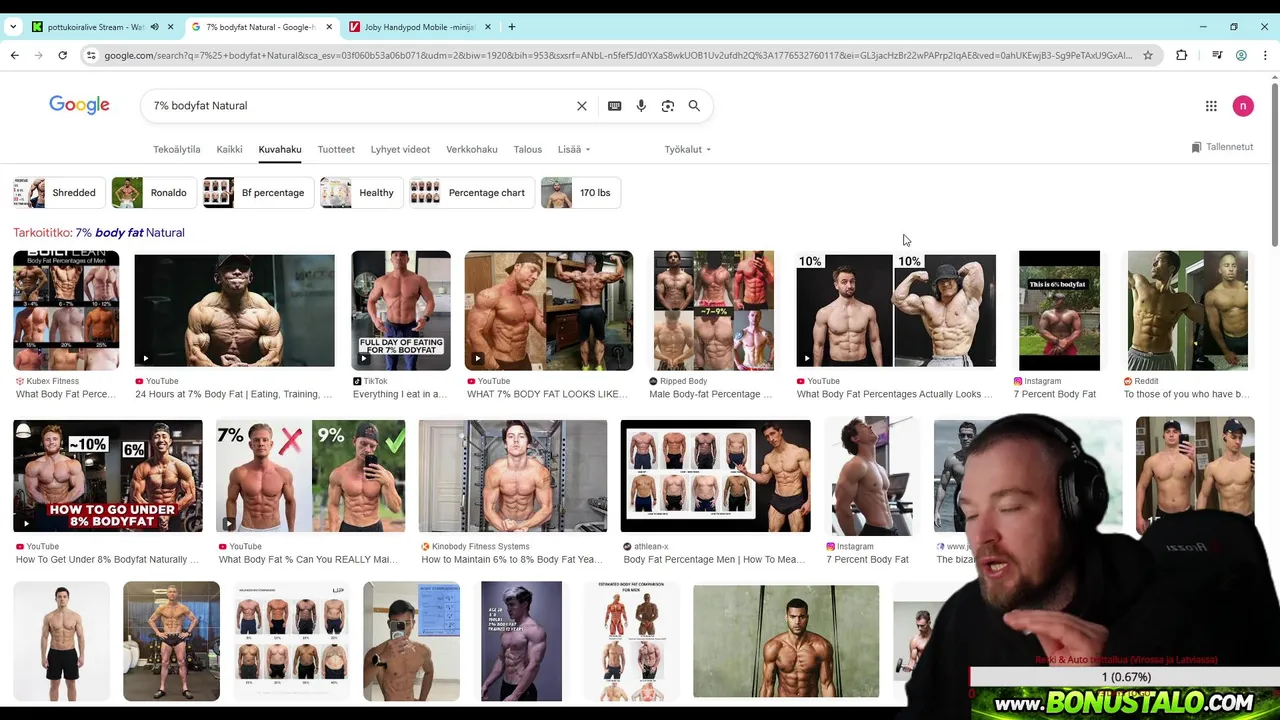Viewport: 1280px width, 720px height.
Task: Open the Kubex Fitness body fat chart image
Action: pos(66,310)
